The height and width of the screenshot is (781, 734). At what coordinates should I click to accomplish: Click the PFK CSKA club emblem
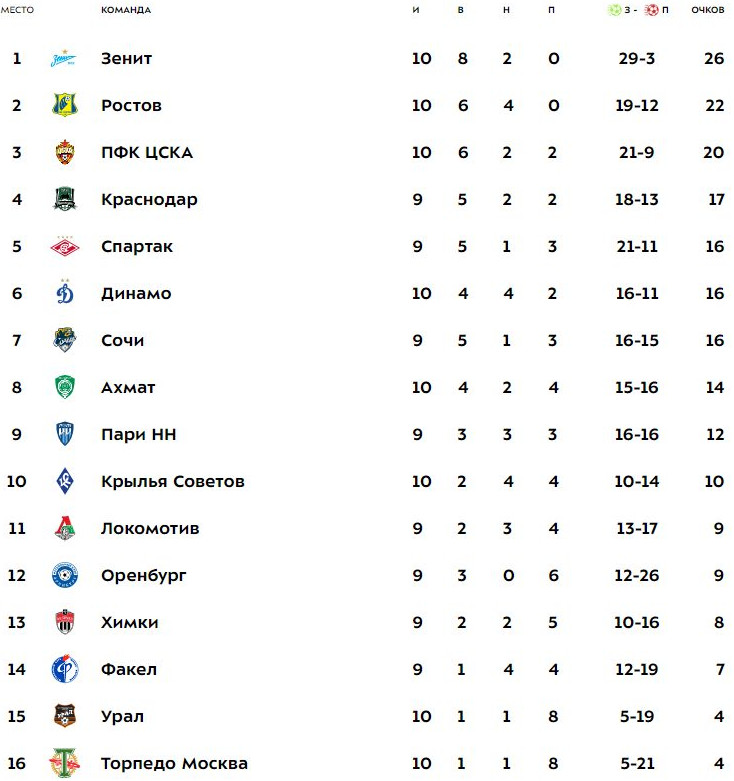(x=64, y=153)
